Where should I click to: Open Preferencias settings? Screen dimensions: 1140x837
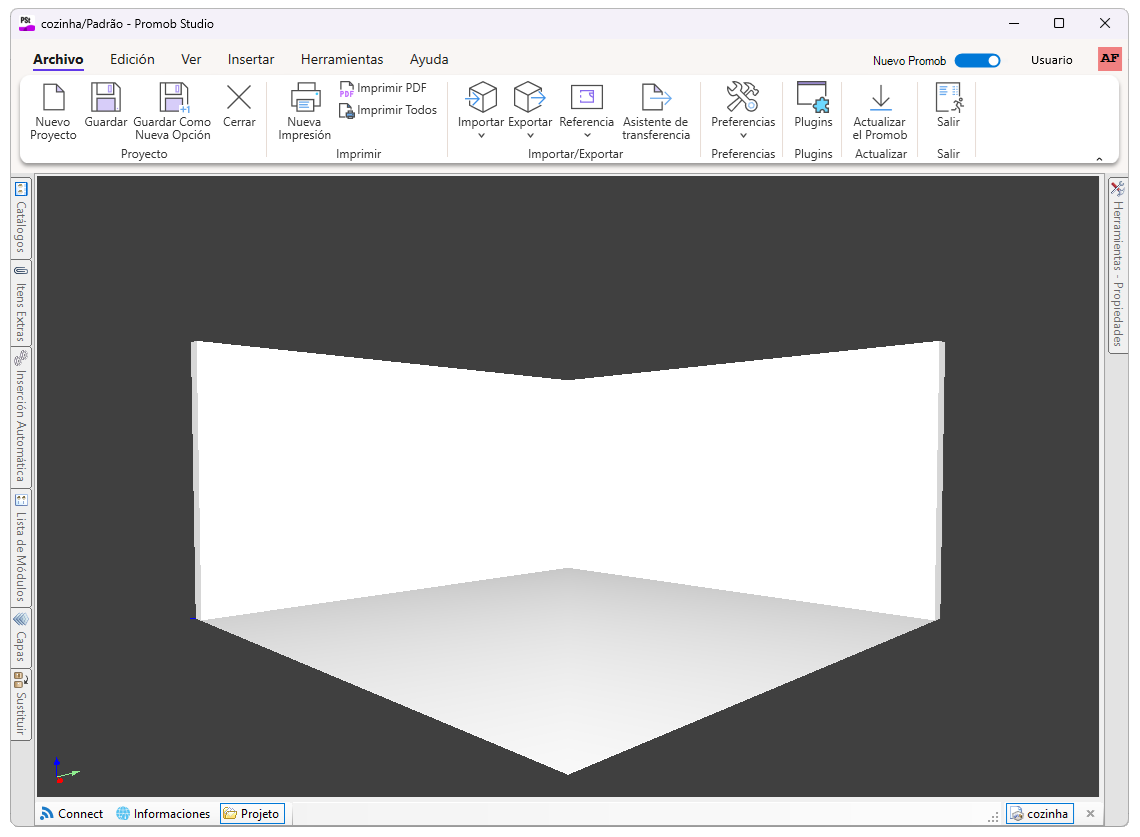click(743, 105)
